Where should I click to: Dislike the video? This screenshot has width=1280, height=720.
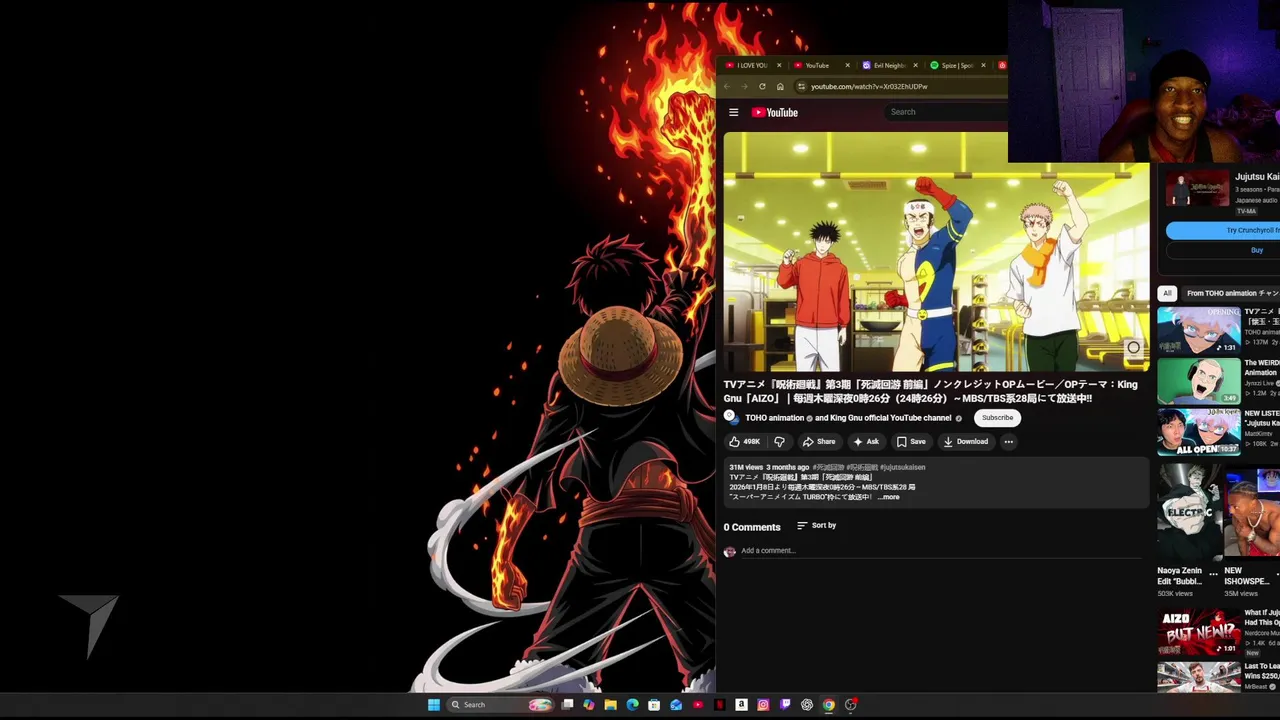(779, 441)
